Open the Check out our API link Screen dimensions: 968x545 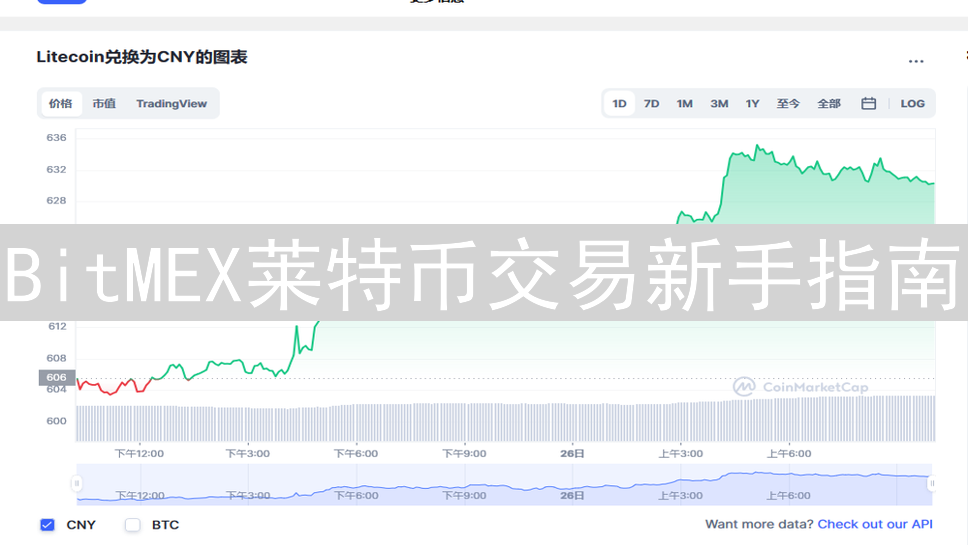[x=875, y=524]
